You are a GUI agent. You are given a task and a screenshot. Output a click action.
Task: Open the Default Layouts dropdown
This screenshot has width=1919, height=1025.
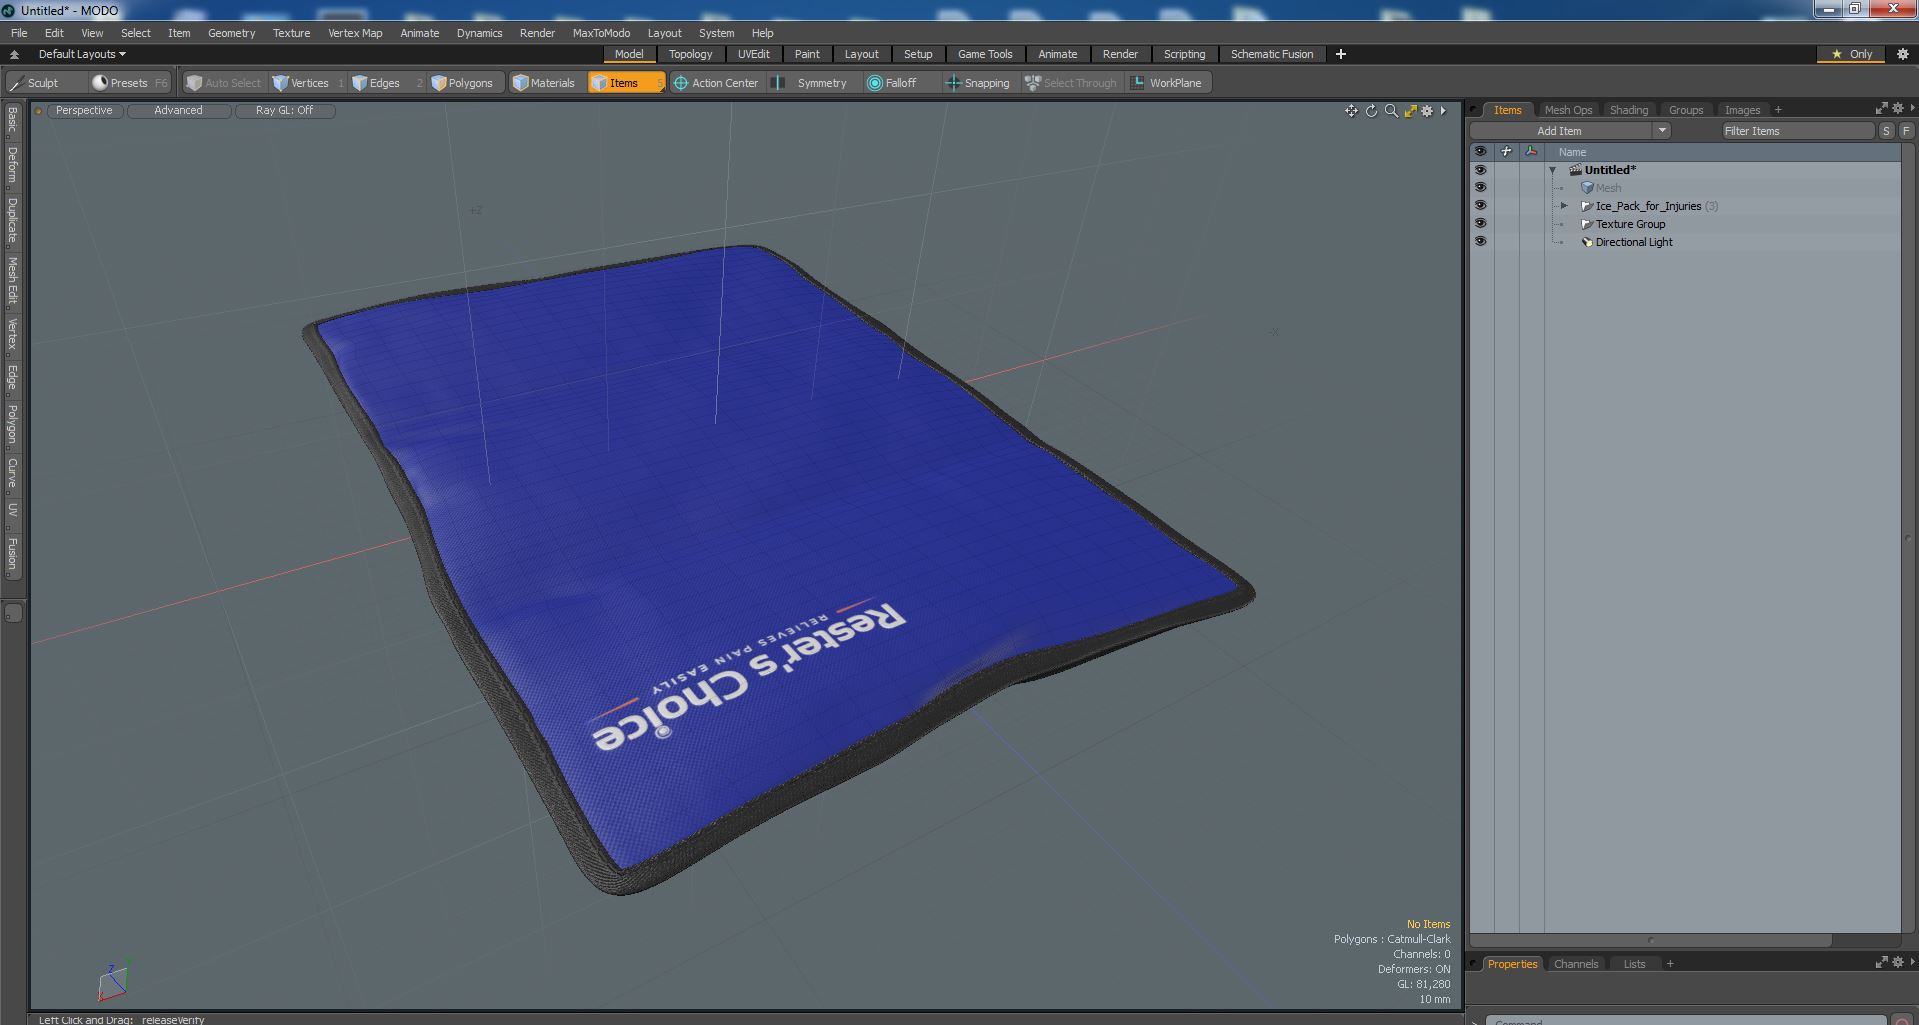click(x=82, y=54)
